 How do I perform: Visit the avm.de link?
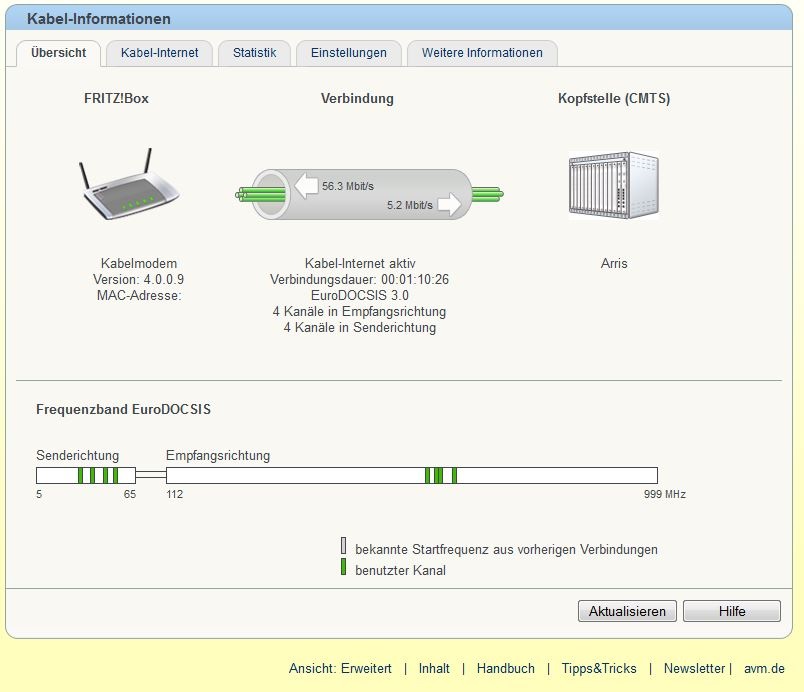(764, 668)
